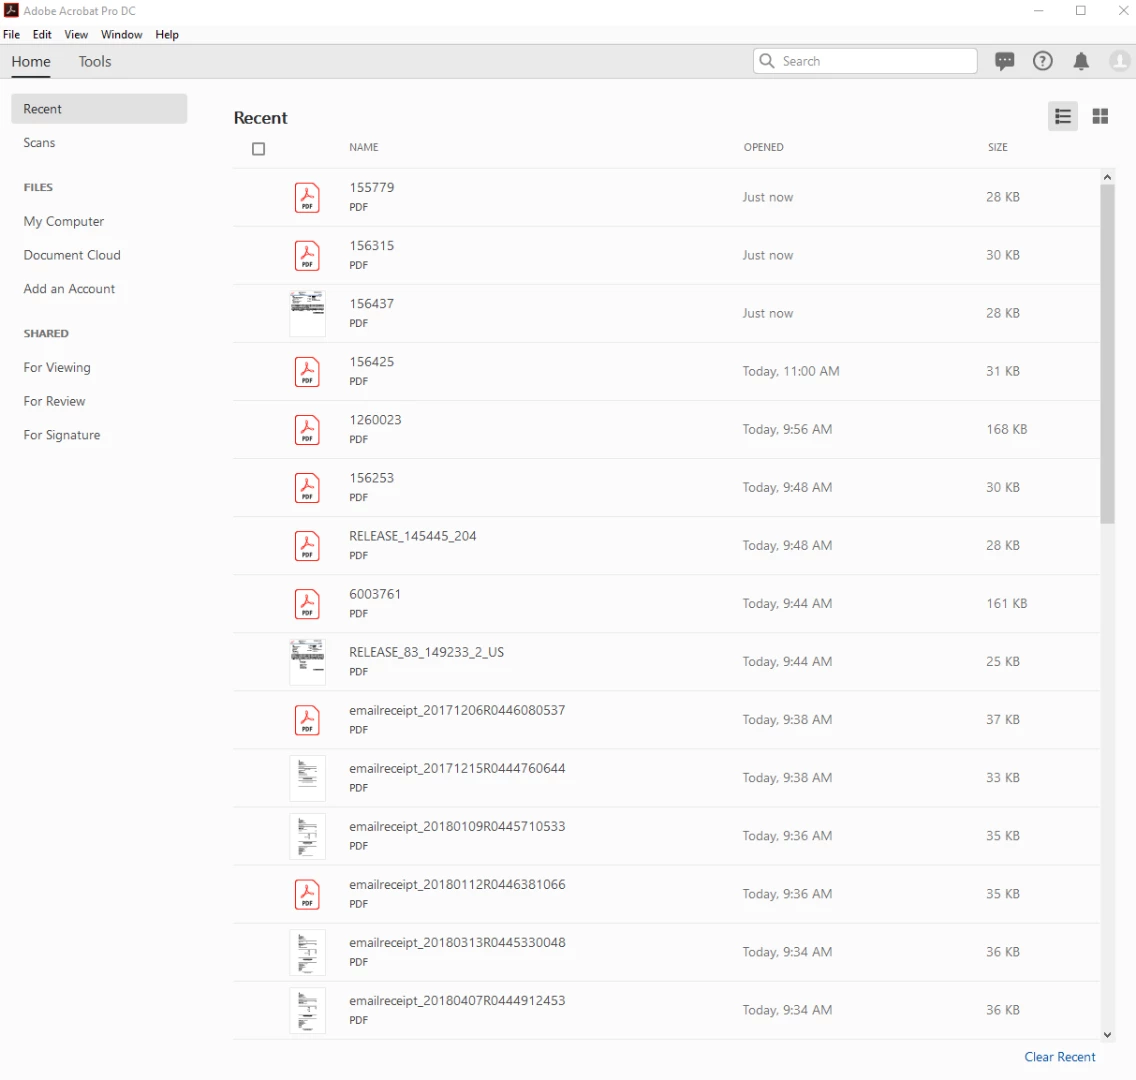Open the Window menu
This screenshot has width=1136, height=1080.
pos(122,34)
